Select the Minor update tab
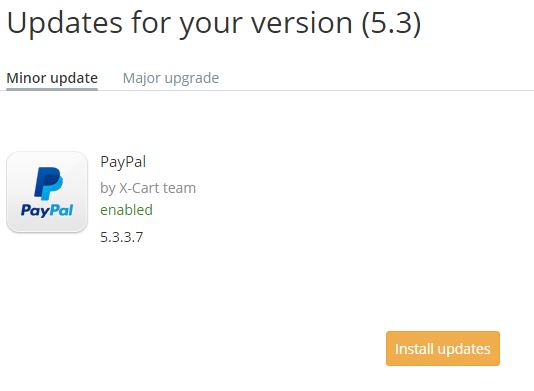 click(52, 78)
